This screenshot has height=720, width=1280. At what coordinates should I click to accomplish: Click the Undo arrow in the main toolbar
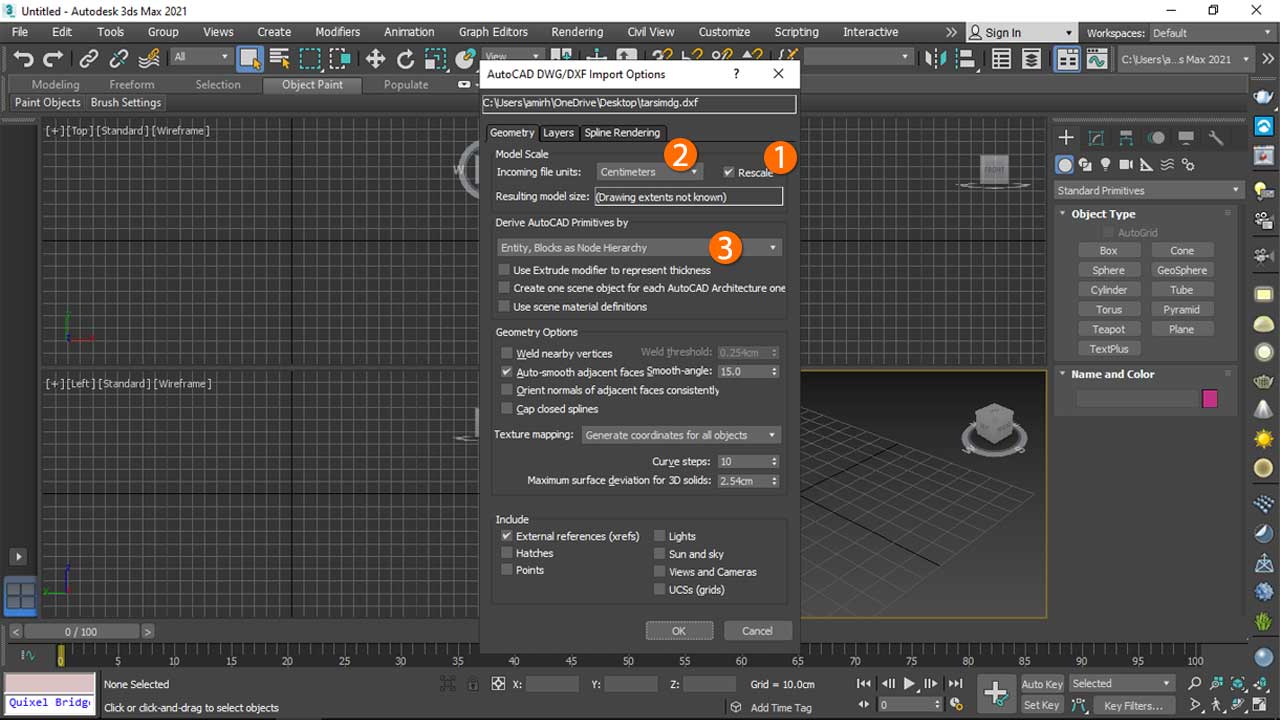(23, 59)
